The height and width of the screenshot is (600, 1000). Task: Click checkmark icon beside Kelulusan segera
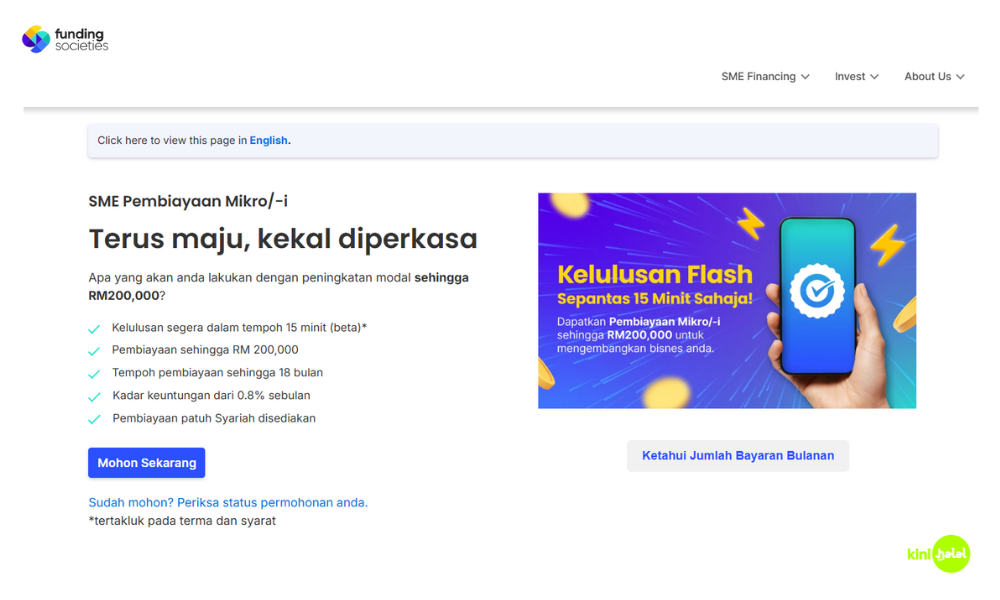coord(94,328)
